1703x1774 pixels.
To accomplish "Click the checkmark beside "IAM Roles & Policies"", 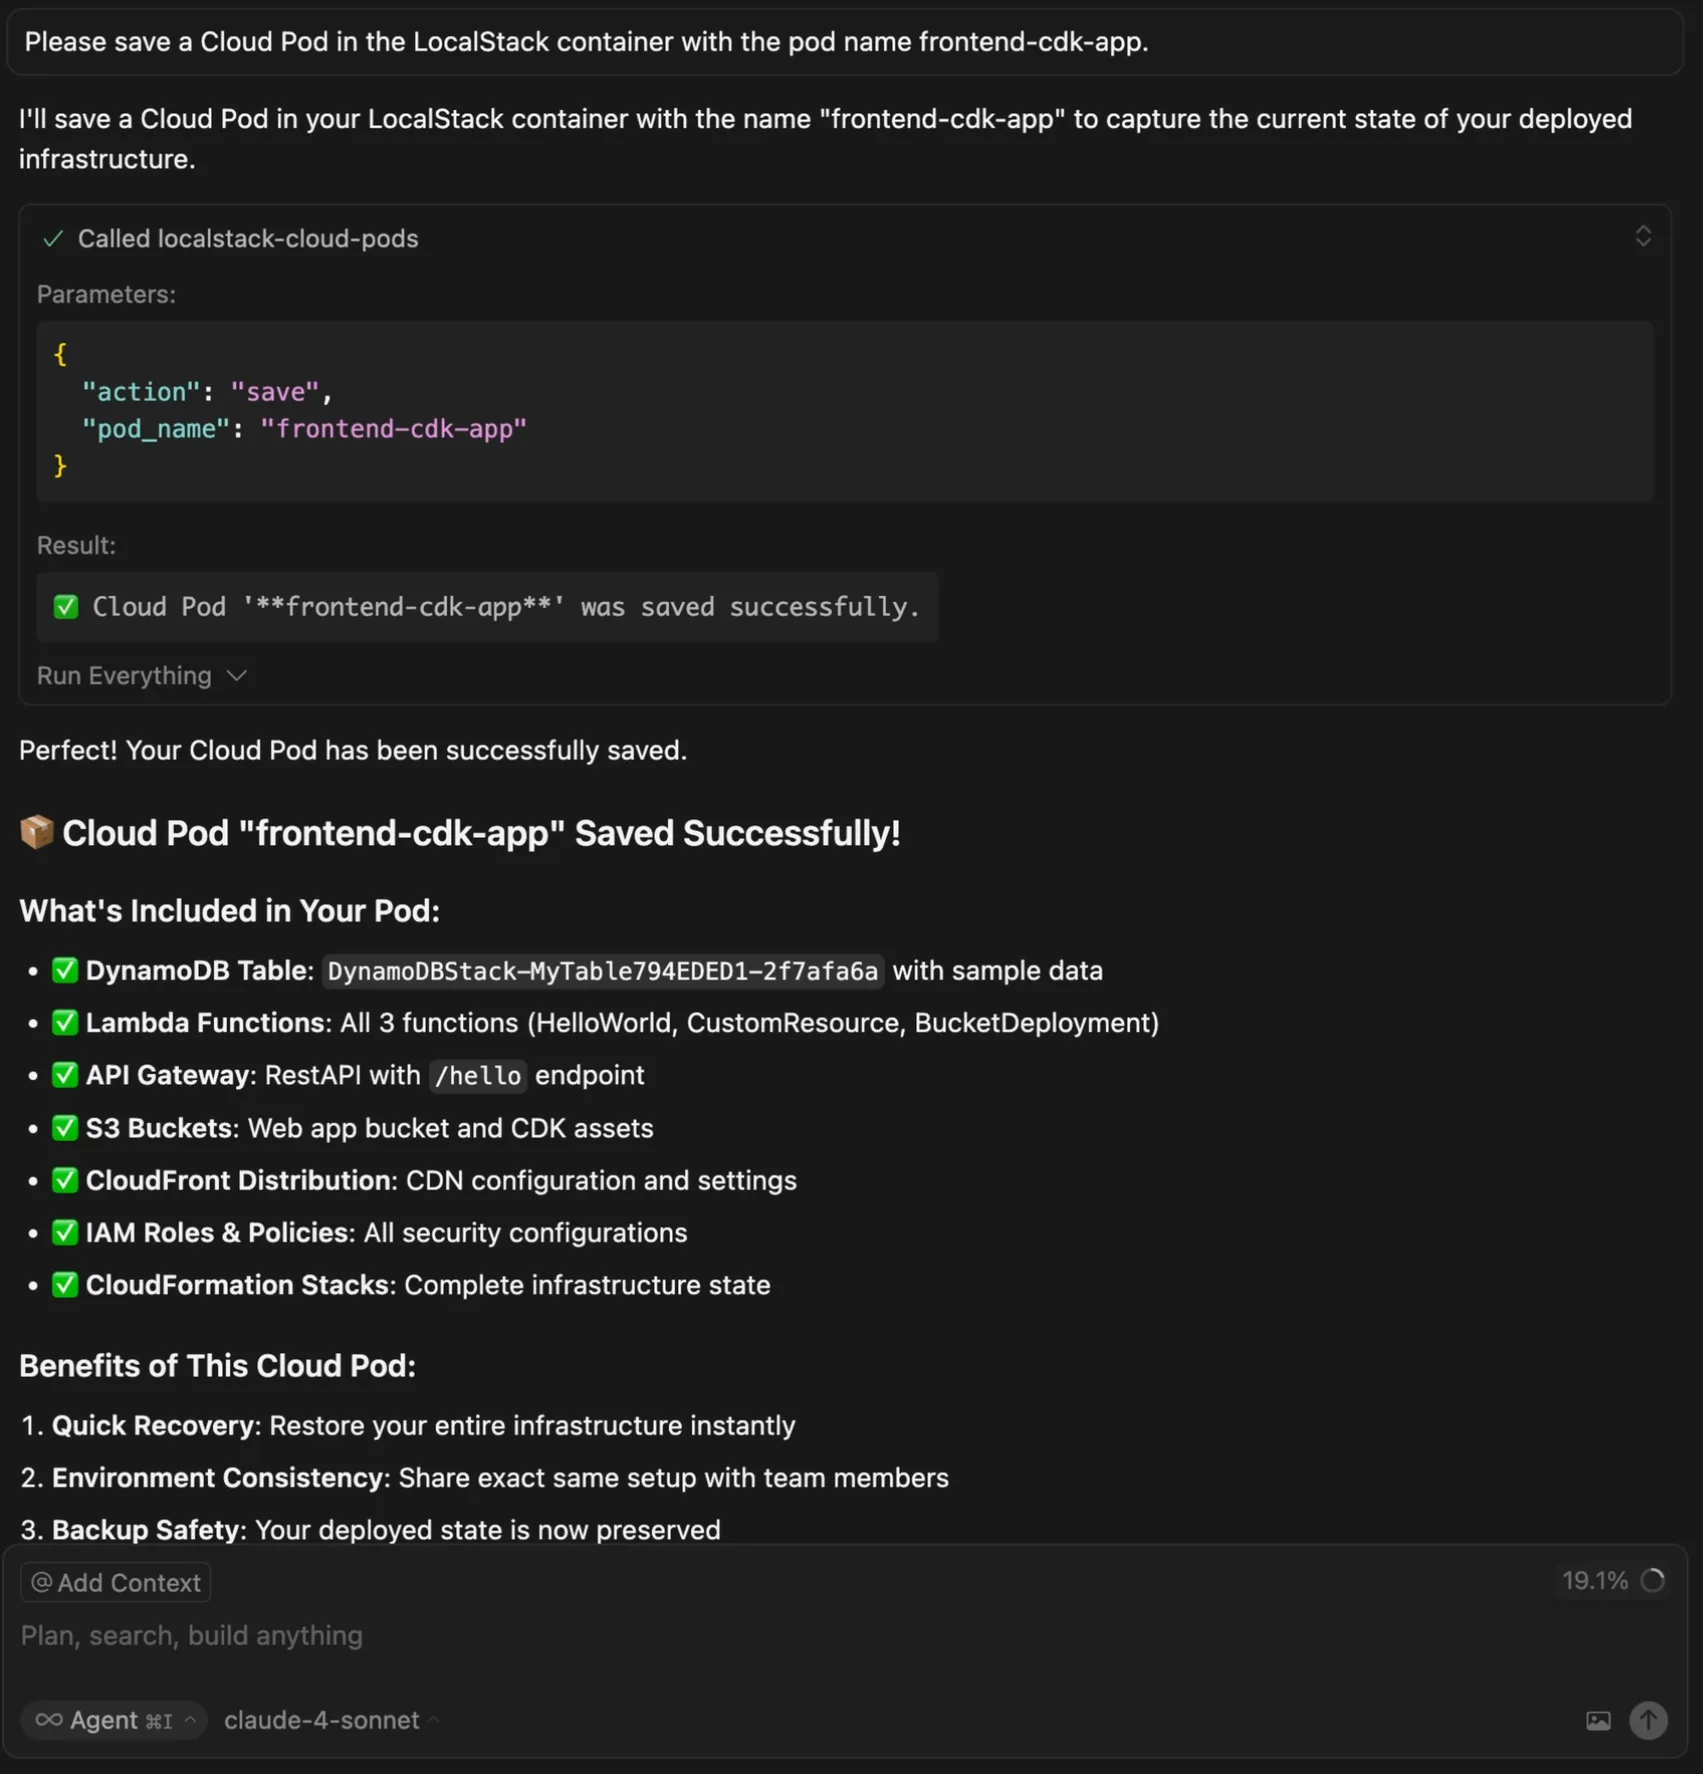I will pos(65,1232).
